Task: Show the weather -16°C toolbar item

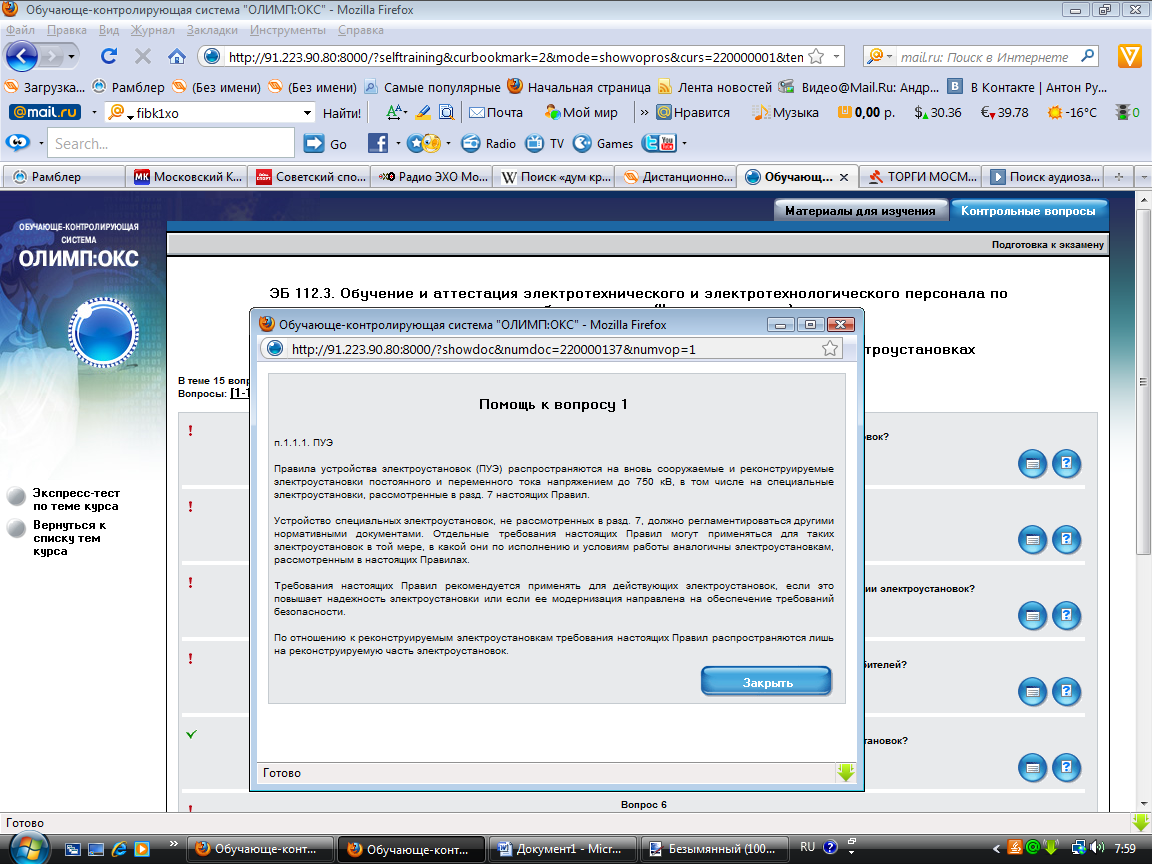Action: tap(1072, 112)
